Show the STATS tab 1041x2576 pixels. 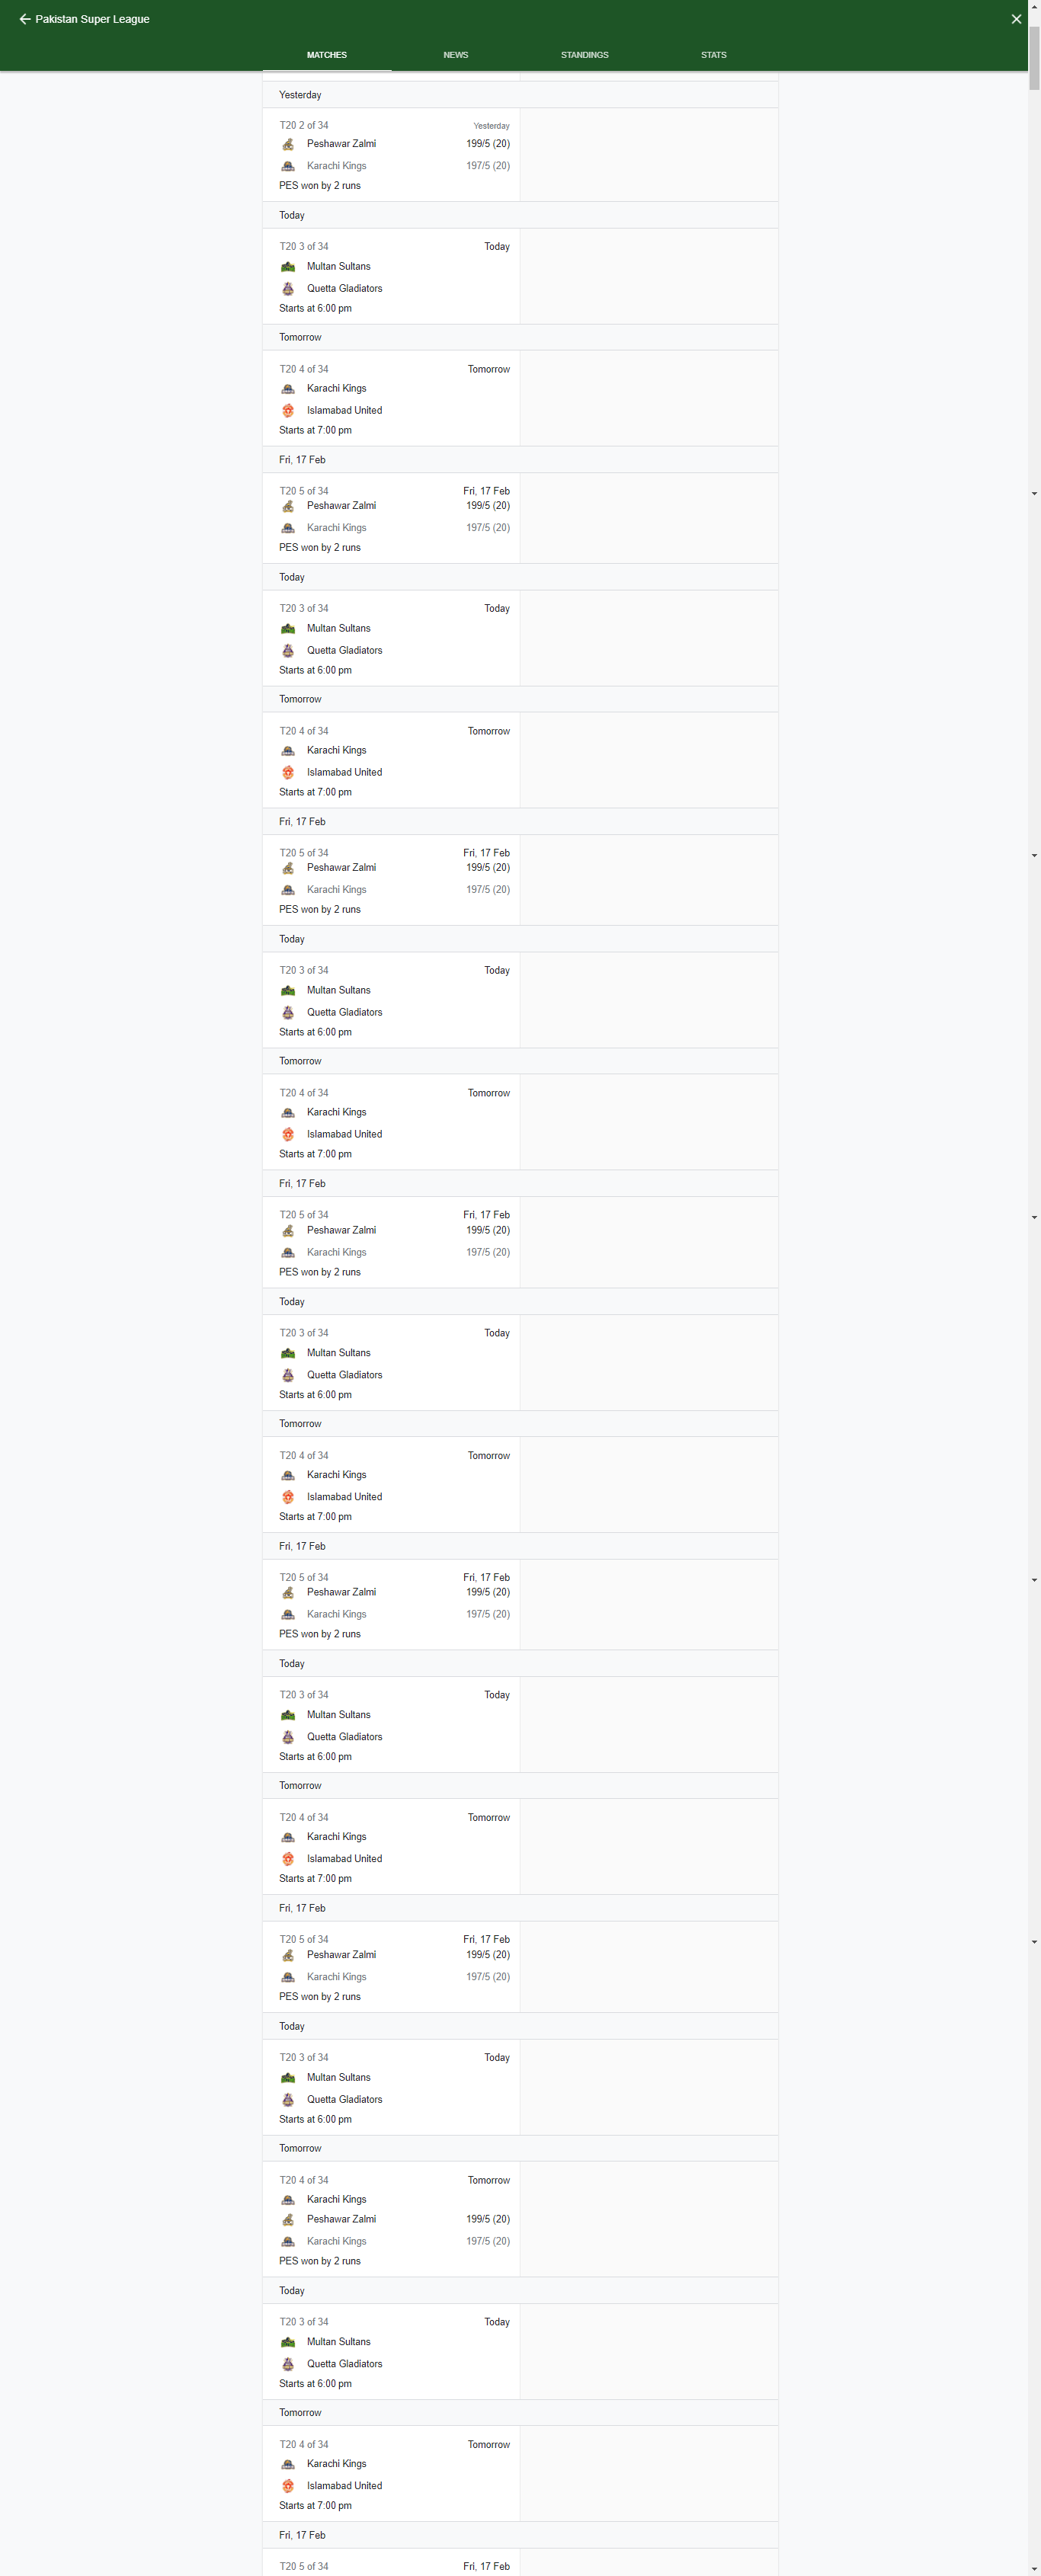pyautogui.click(x=713, y=55)
